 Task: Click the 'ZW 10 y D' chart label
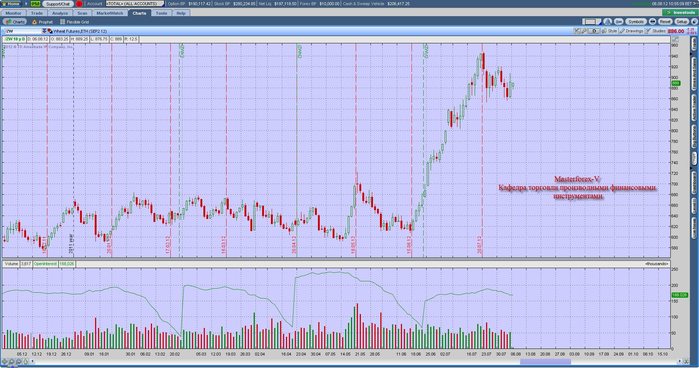[x=15, y=39]
